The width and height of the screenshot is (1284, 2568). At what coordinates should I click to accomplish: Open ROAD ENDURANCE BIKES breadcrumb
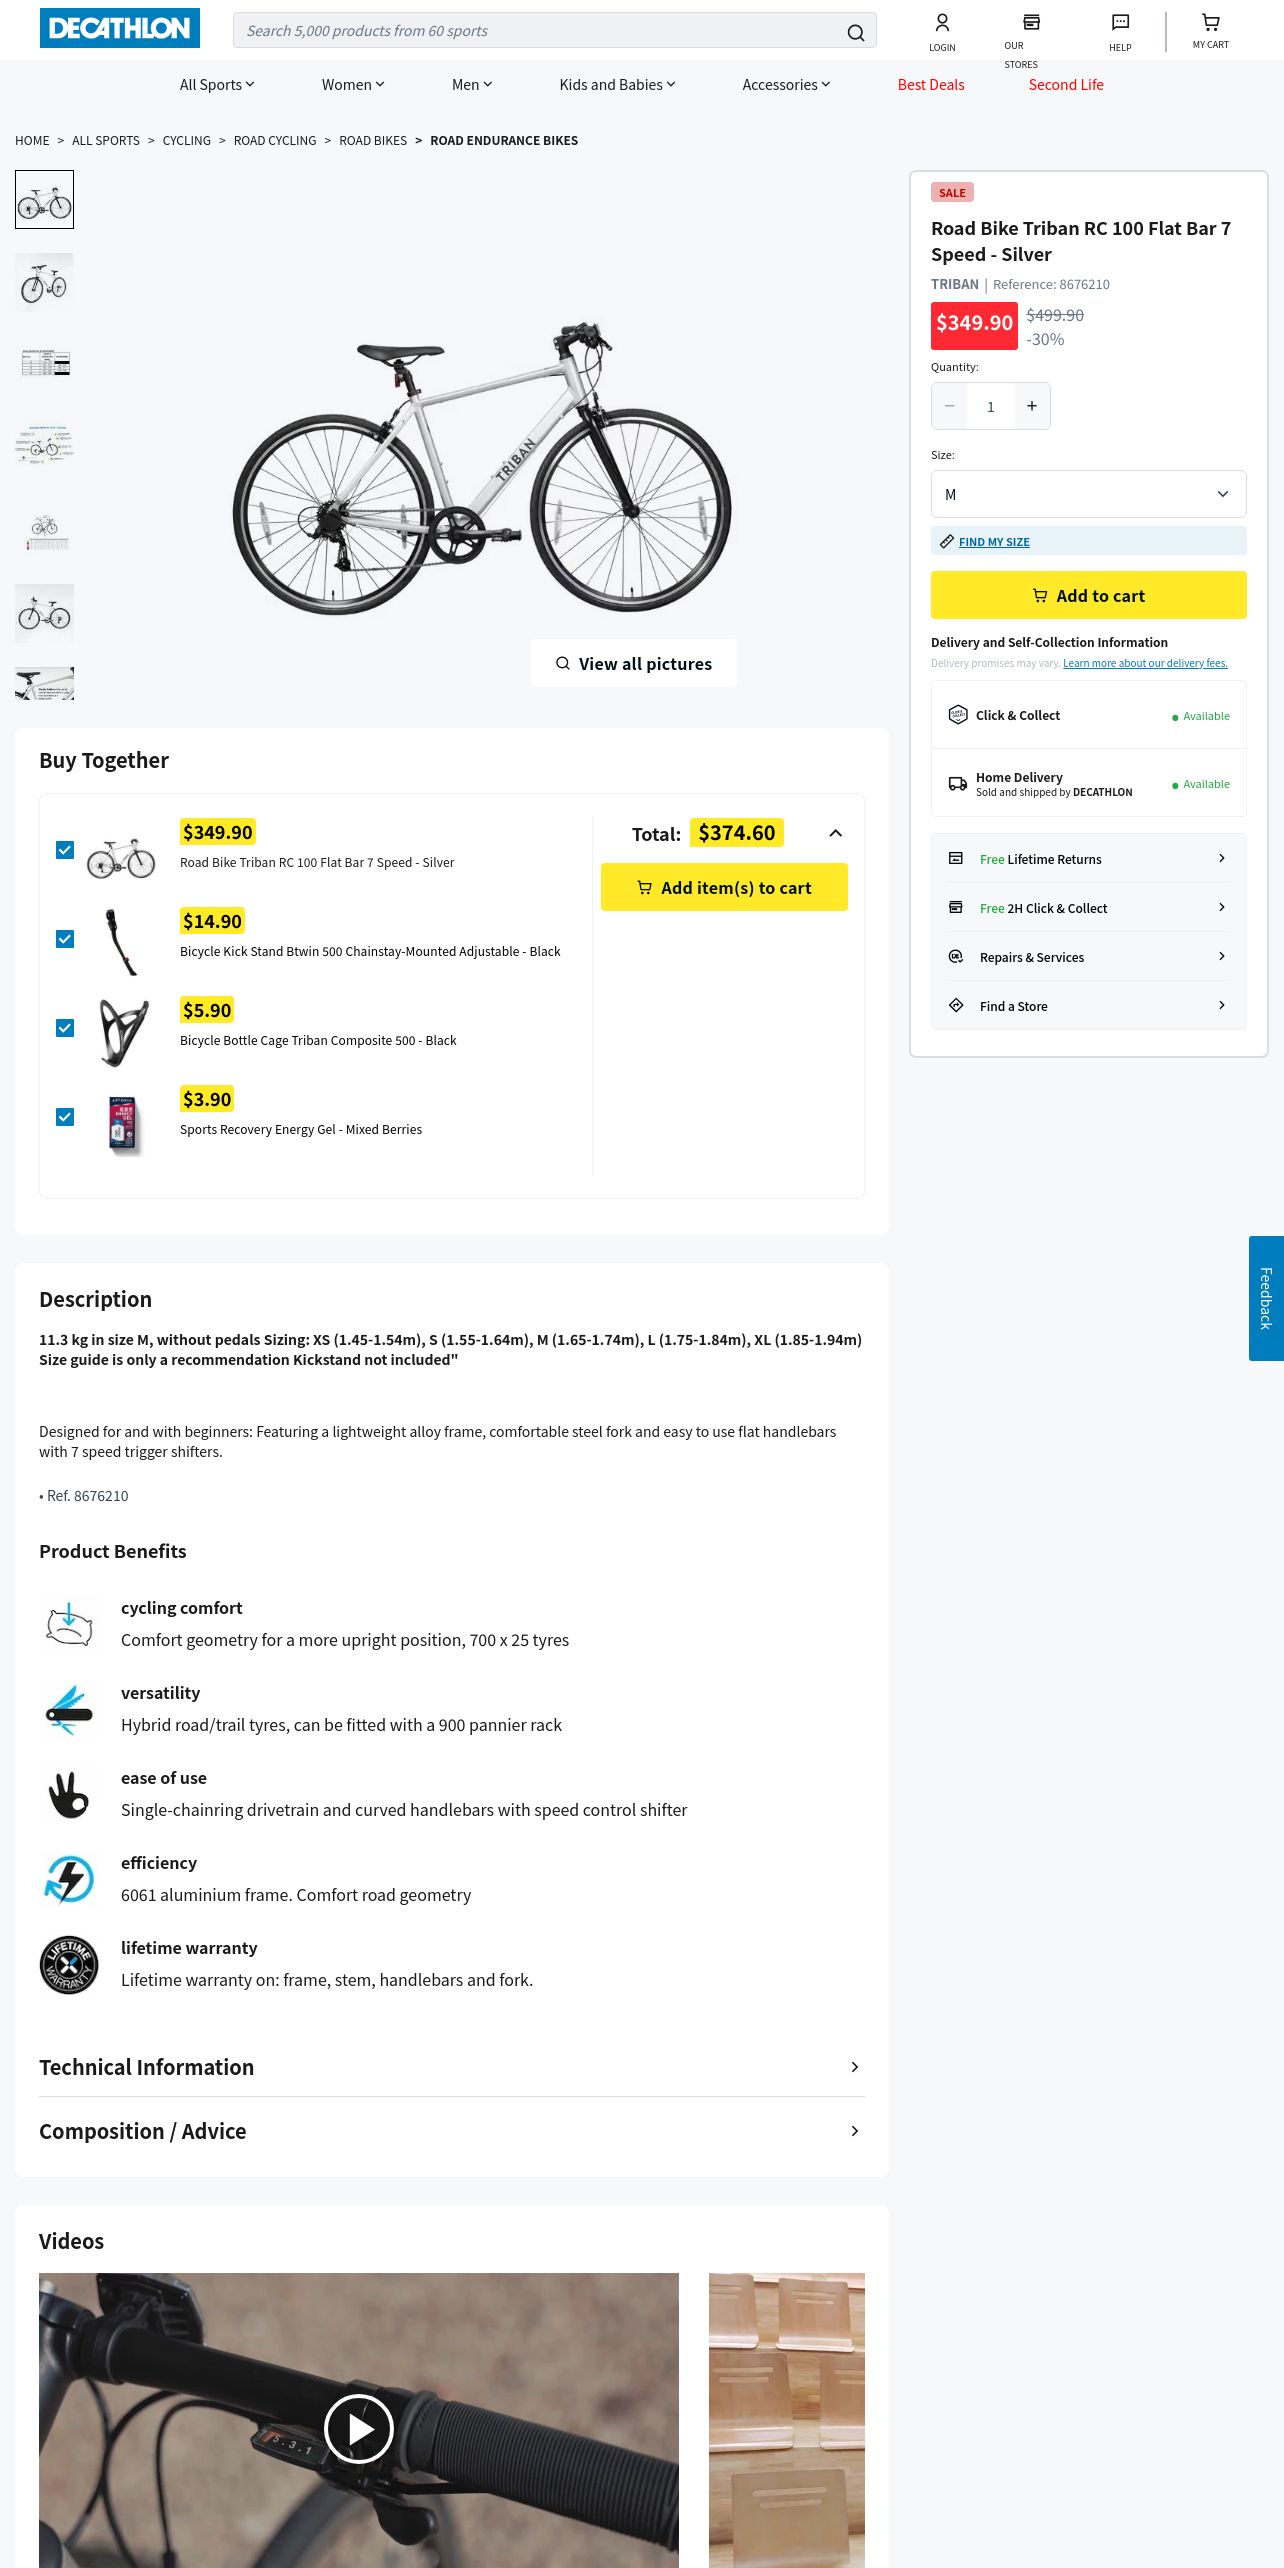504,141
